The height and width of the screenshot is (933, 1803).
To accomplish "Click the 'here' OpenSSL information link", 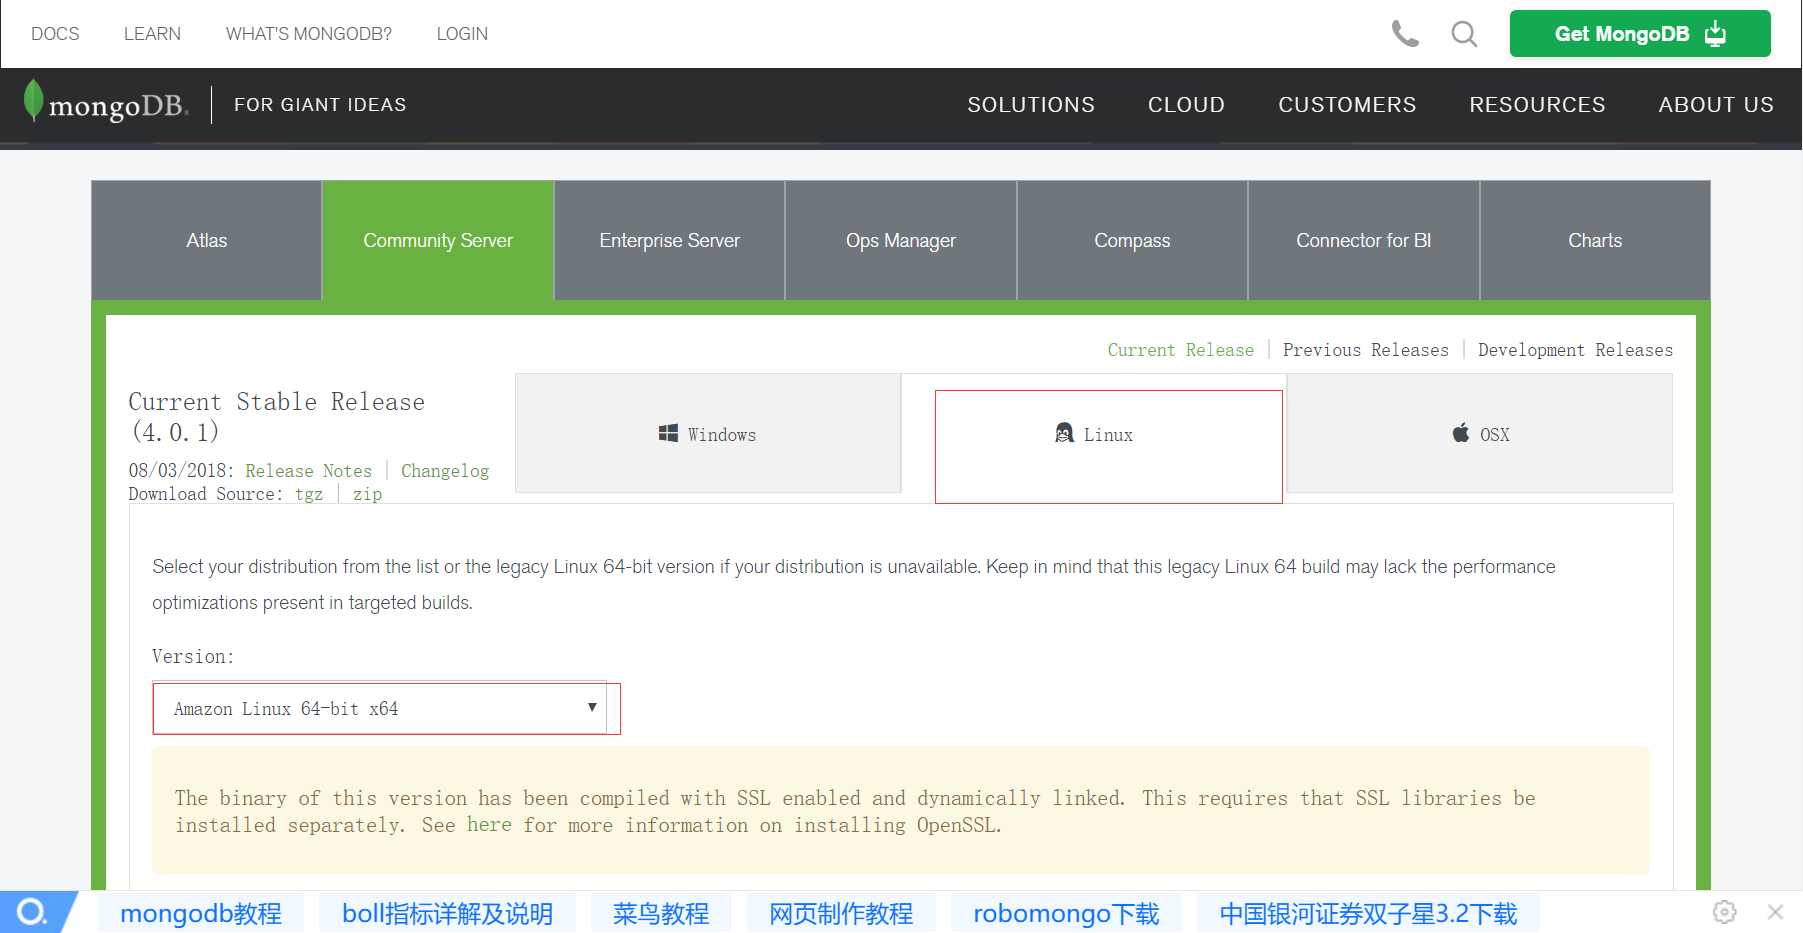I will point(489,825).
